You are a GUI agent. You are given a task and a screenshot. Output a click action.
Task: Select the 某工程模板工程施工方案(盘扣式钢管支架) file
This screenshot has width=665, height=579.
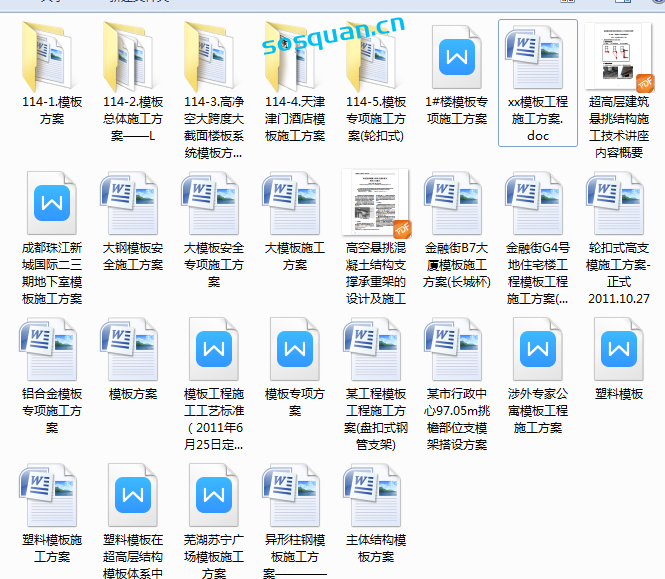tap(376, 348)
